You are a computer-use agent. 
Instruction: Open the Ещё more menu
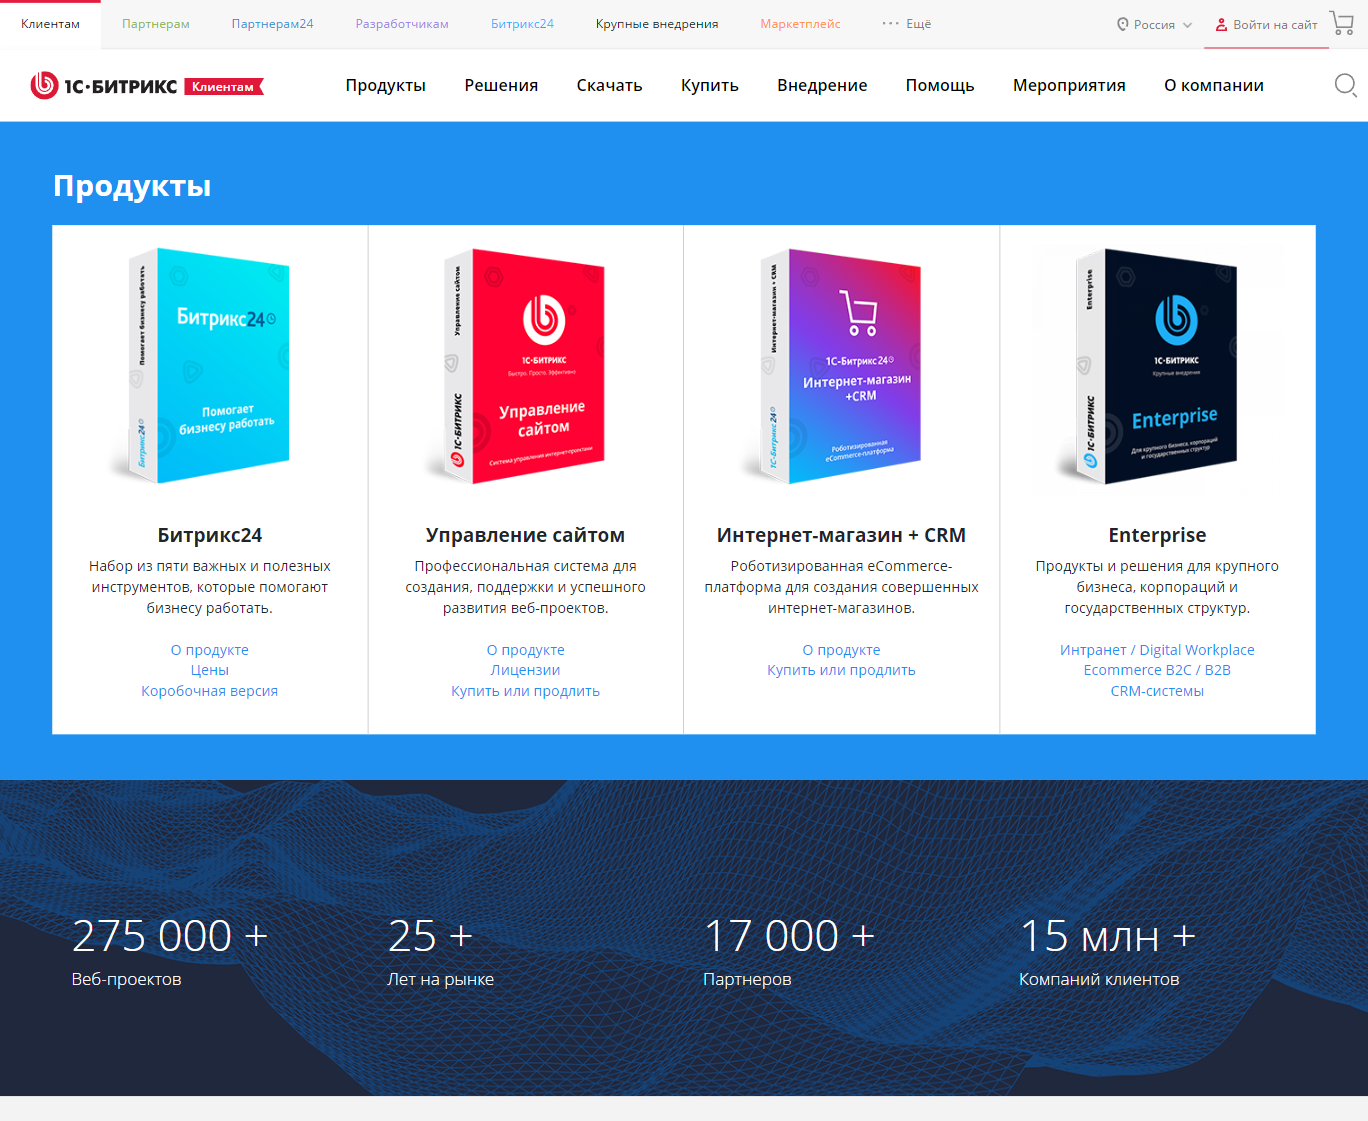pyautogui.click(x=907, y=24)
